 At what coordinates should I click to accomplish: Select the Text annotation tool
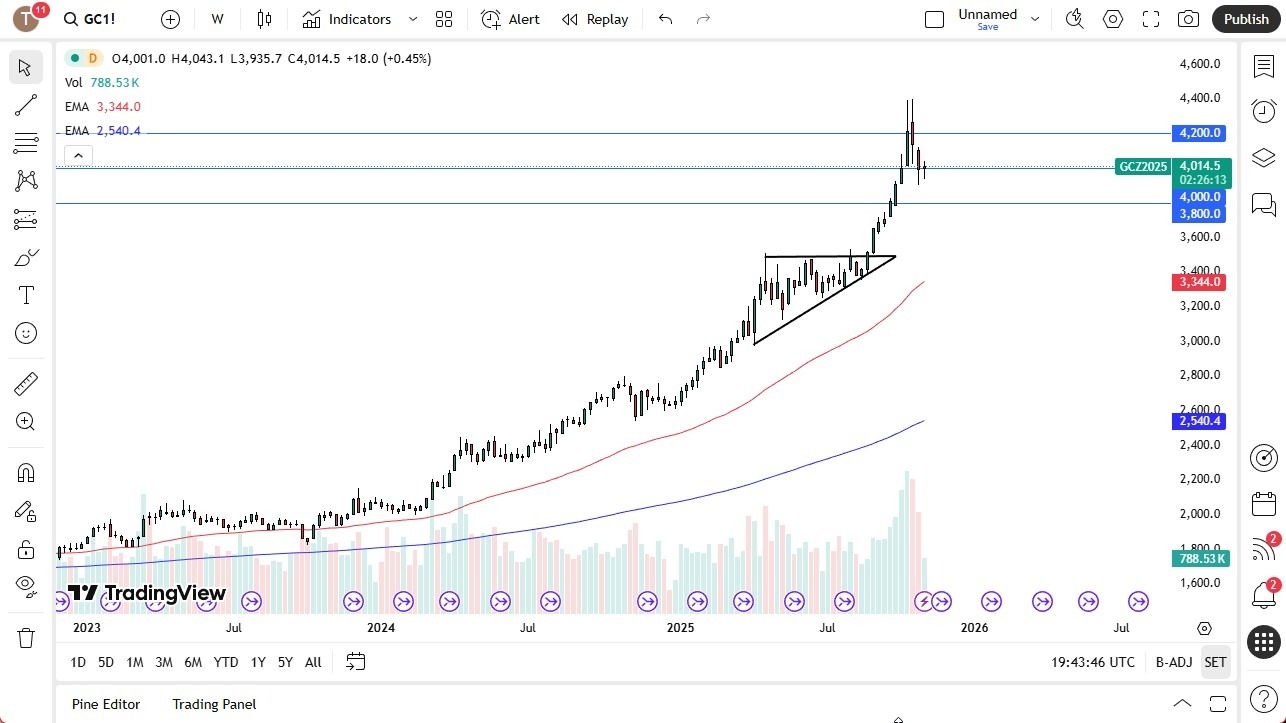click(26, 294)
